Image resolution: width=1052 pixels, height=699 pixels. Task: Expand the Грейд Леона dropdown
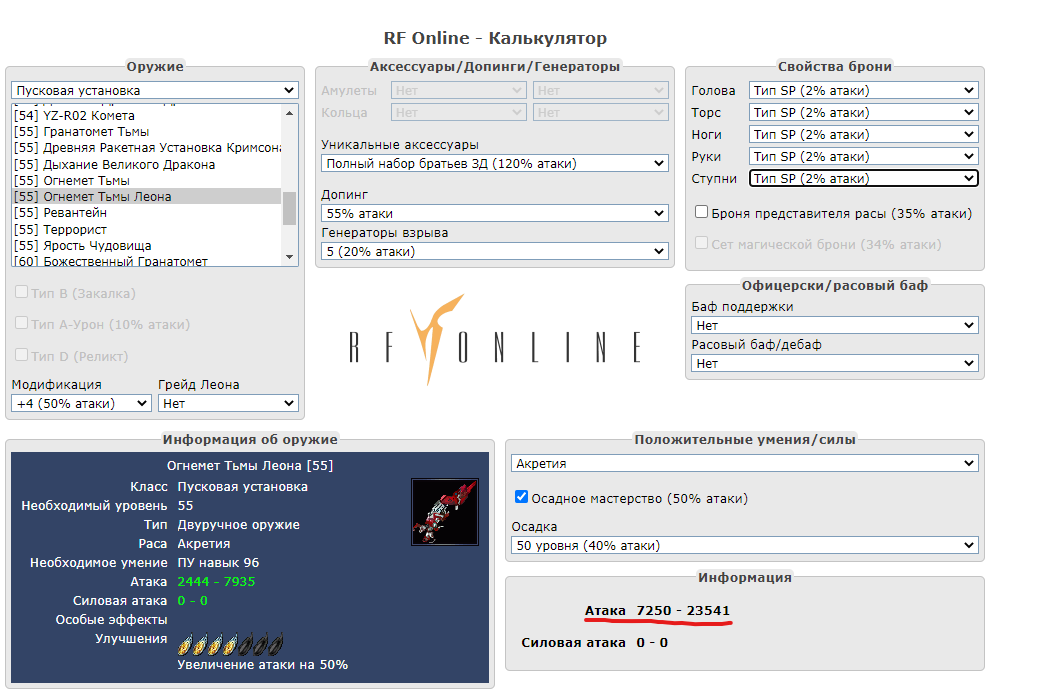click(x=228, y=403)
